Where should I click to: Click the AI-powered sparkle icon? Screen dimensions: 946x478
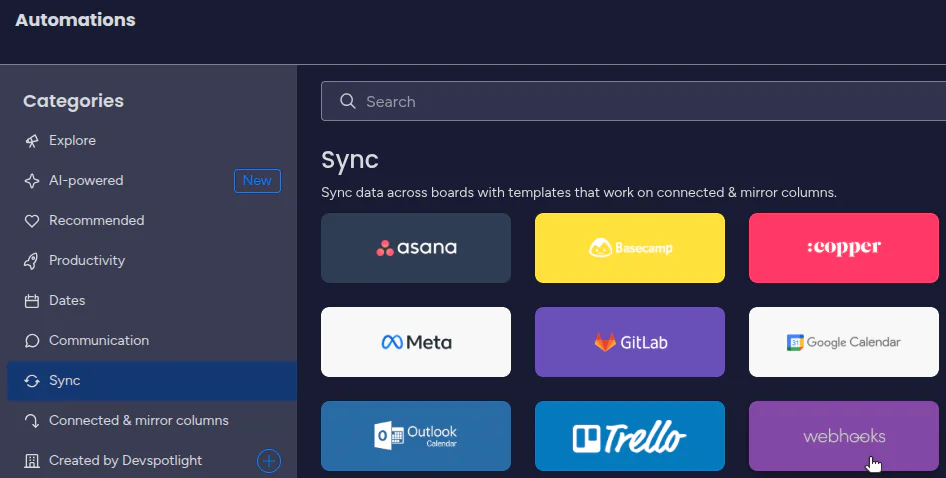(x=31, y=180)
